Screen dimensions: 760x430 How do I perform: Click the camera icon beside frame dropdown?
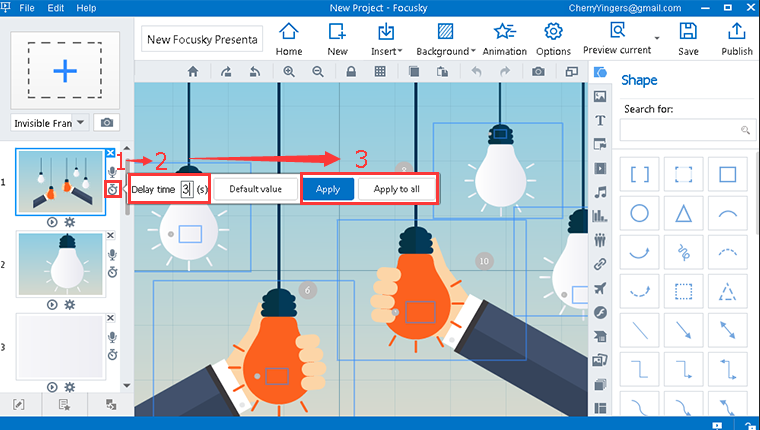(x=105, y=123)
